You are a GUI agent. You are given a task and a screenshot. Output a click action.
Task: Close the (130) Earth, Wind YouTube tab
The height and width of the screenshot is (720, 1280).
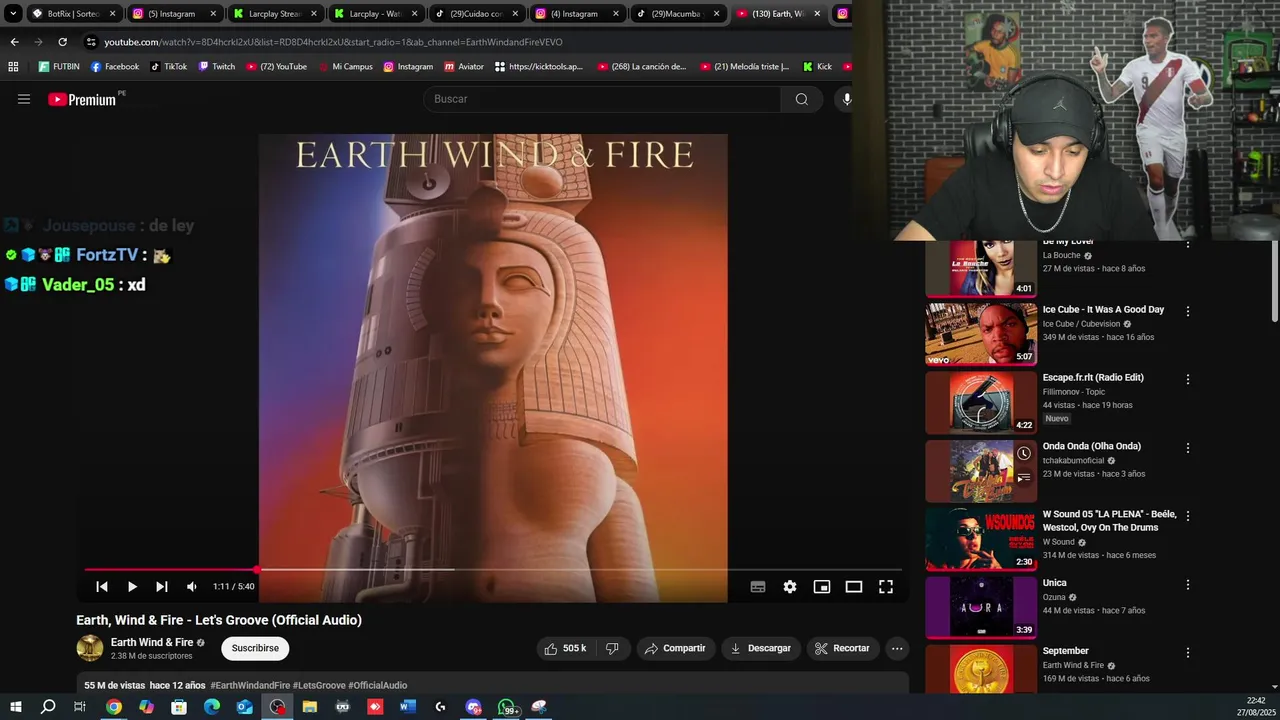coord(817,14)
